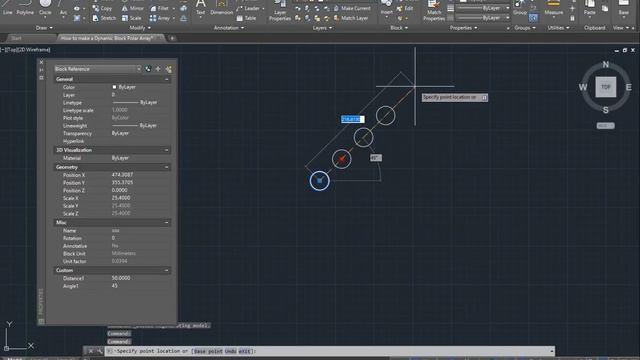Click the E compass direction on ViewCube
The height and width of the screenshot is (360, 640).
(629, 87)
